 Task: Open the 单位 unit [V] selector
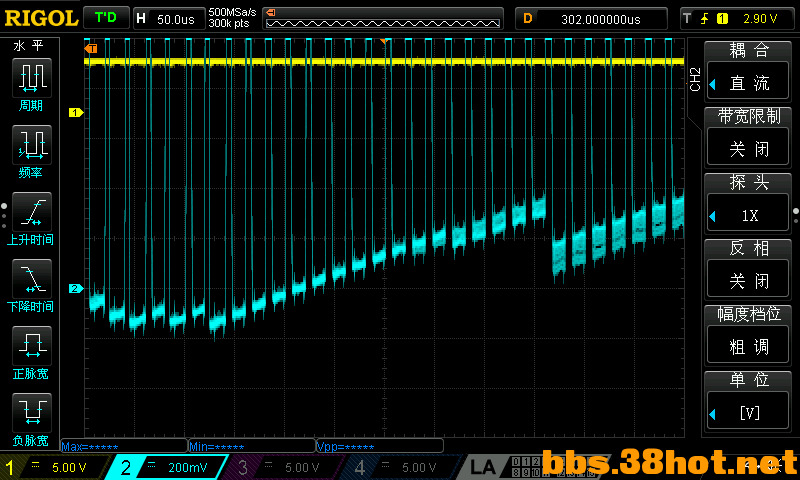(x=748, y=412)
